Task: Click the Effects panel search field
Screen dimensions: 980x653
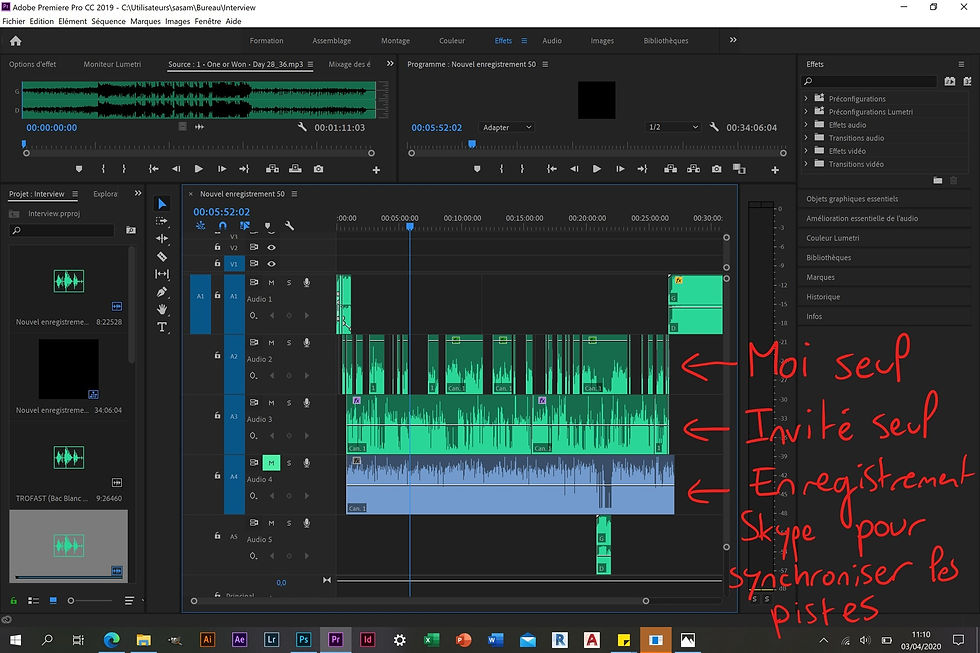Action: pos(869,81)
